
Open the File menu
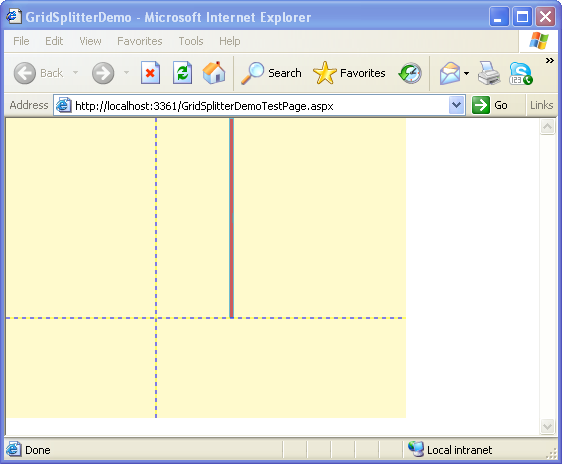(x=21, y=41)
